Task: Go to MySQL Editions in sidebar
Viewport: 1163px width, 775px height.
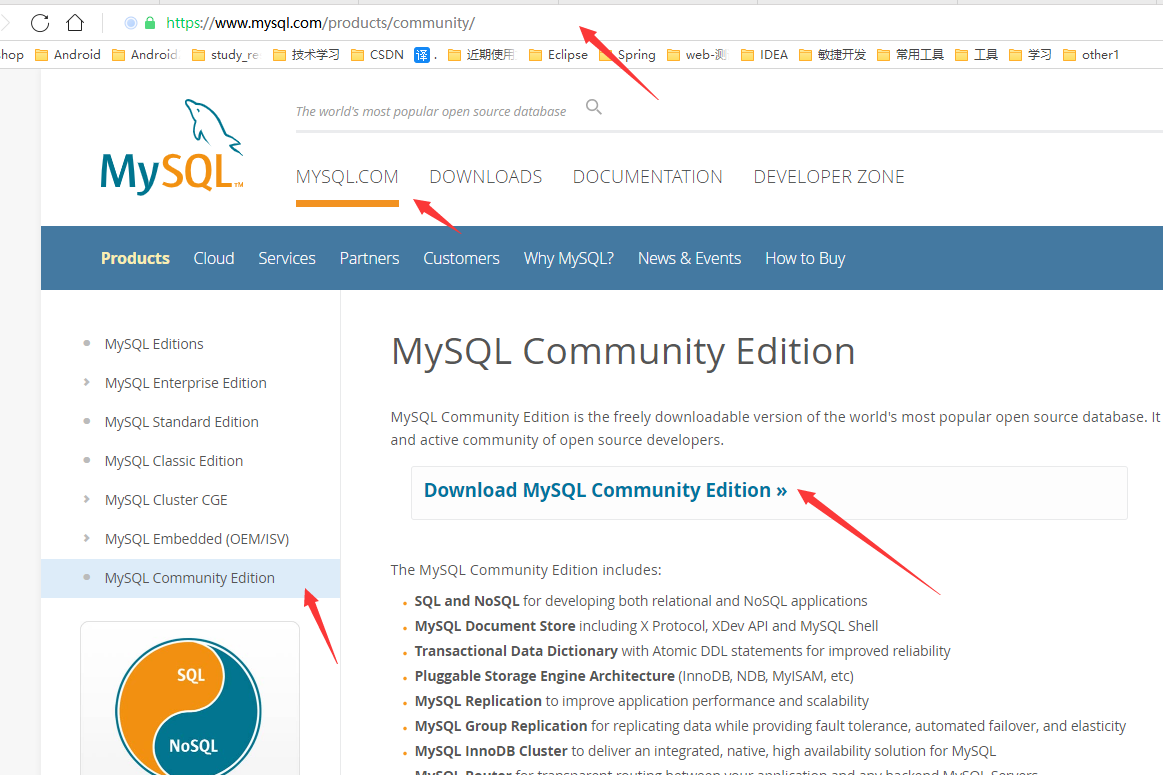Action: [x=154, y=344]
